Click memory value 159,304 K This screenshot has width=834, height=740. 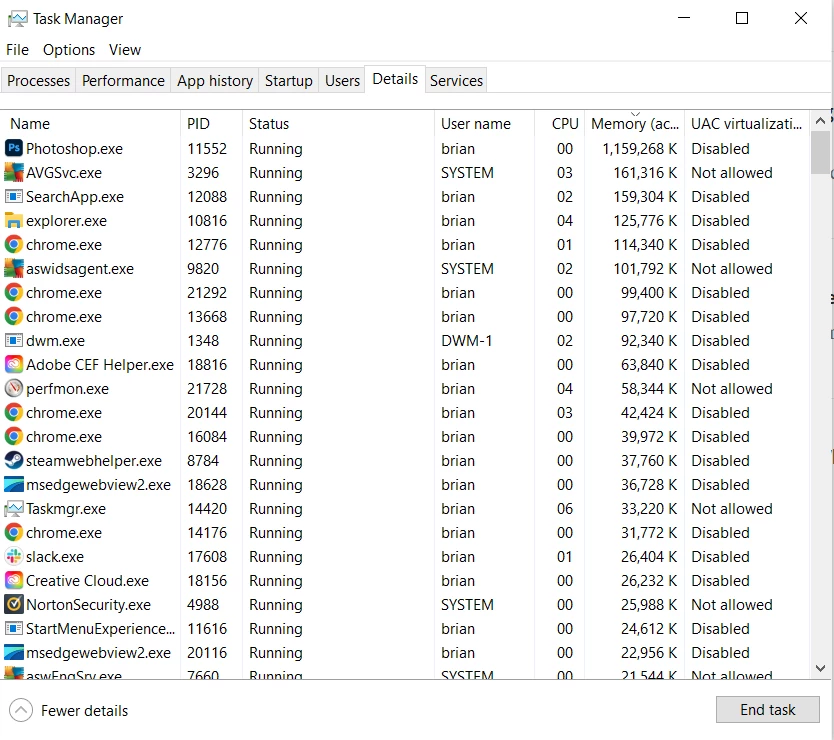tap(645, 196)
